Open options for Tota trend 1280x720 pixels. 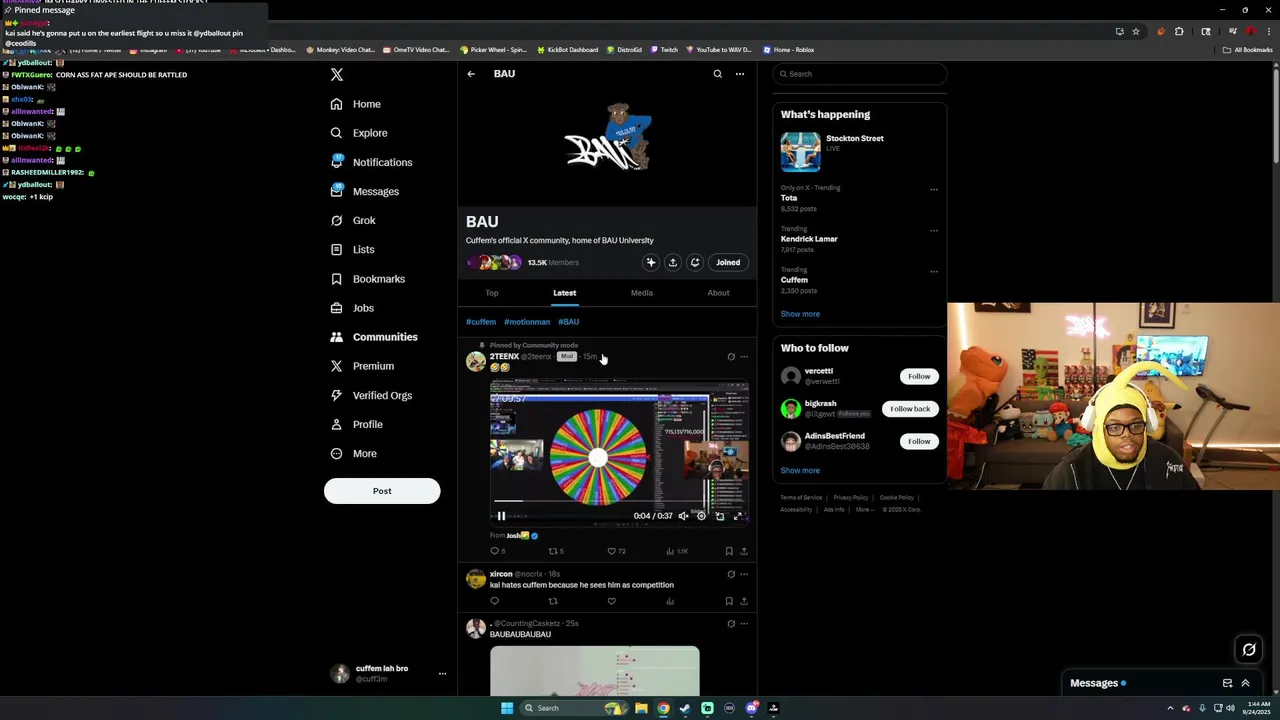(x=934, y=189)
